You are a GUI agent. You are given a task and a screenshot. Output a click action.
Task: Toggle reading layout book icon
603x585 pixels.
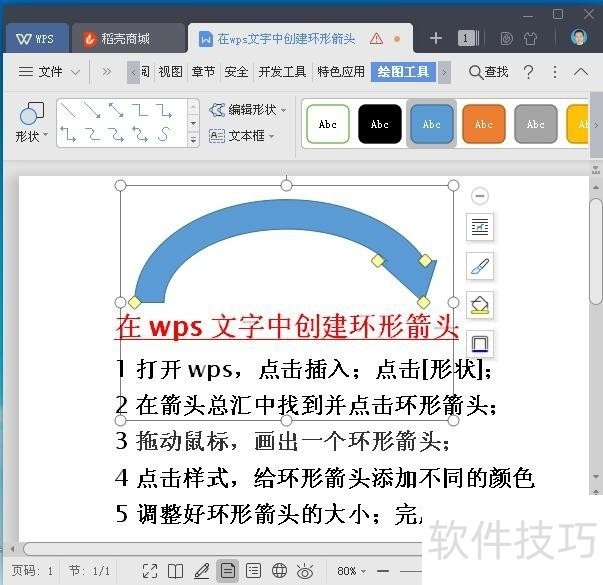tap(175, 571)
